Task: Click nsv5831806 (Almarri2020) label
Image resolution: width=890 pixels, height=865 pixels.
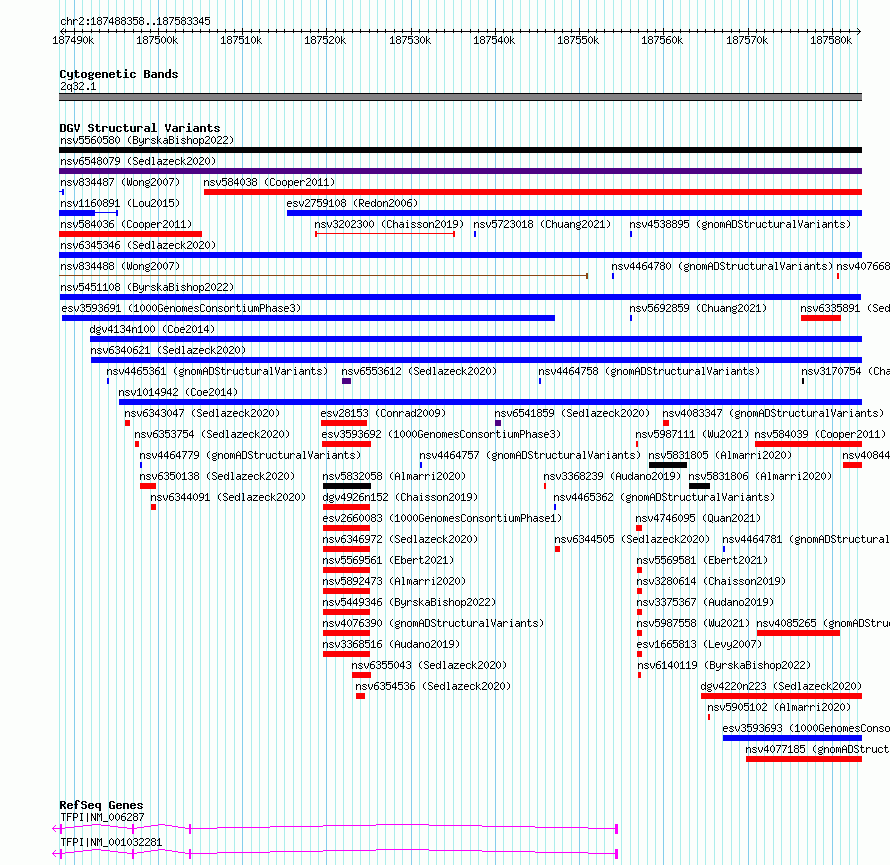Action: [x=760, y=476]
